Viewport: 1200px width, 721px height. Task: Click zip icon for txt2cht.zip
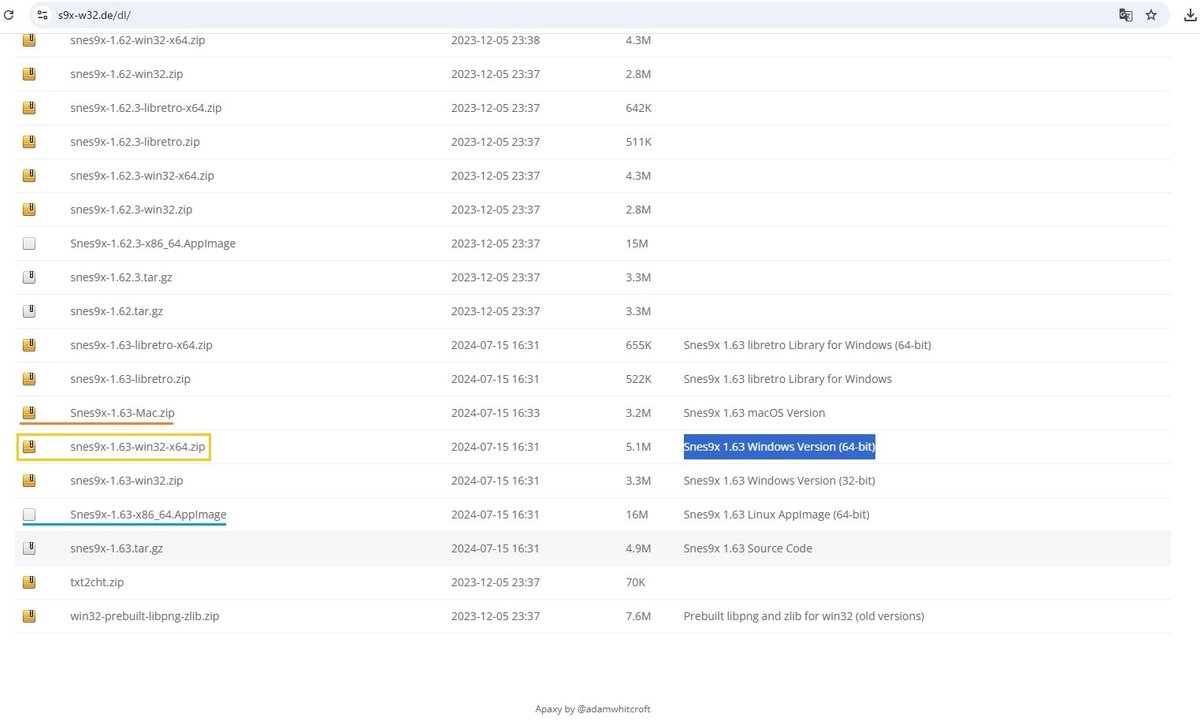coord(29,582)
